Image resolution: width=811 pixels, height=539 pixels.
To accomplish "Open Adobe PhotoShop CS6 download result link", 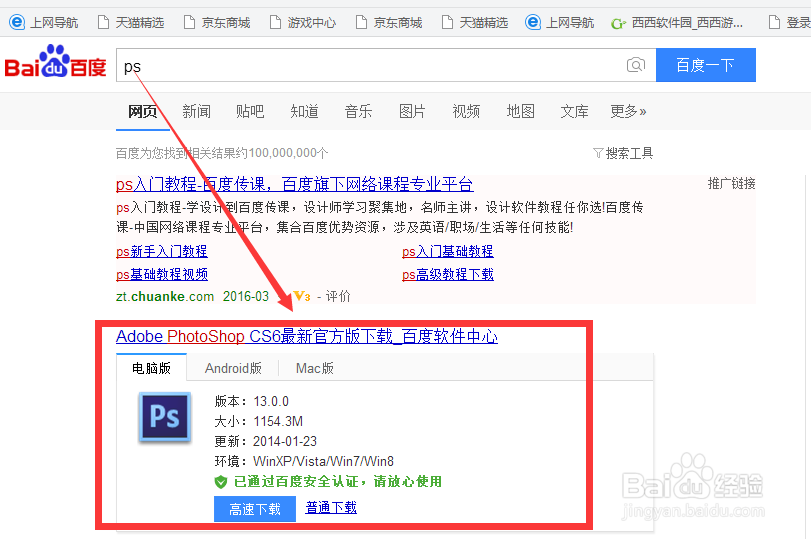I will [307, 337].
